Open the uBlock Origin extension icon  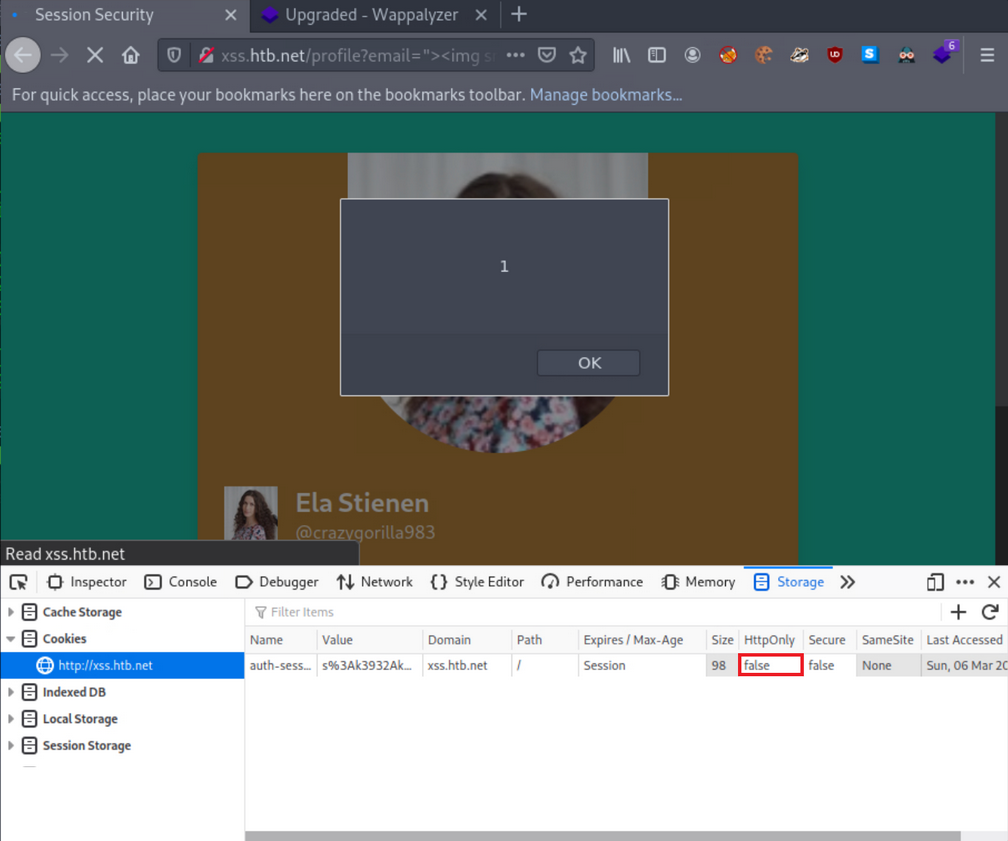(x=834, y=54)
